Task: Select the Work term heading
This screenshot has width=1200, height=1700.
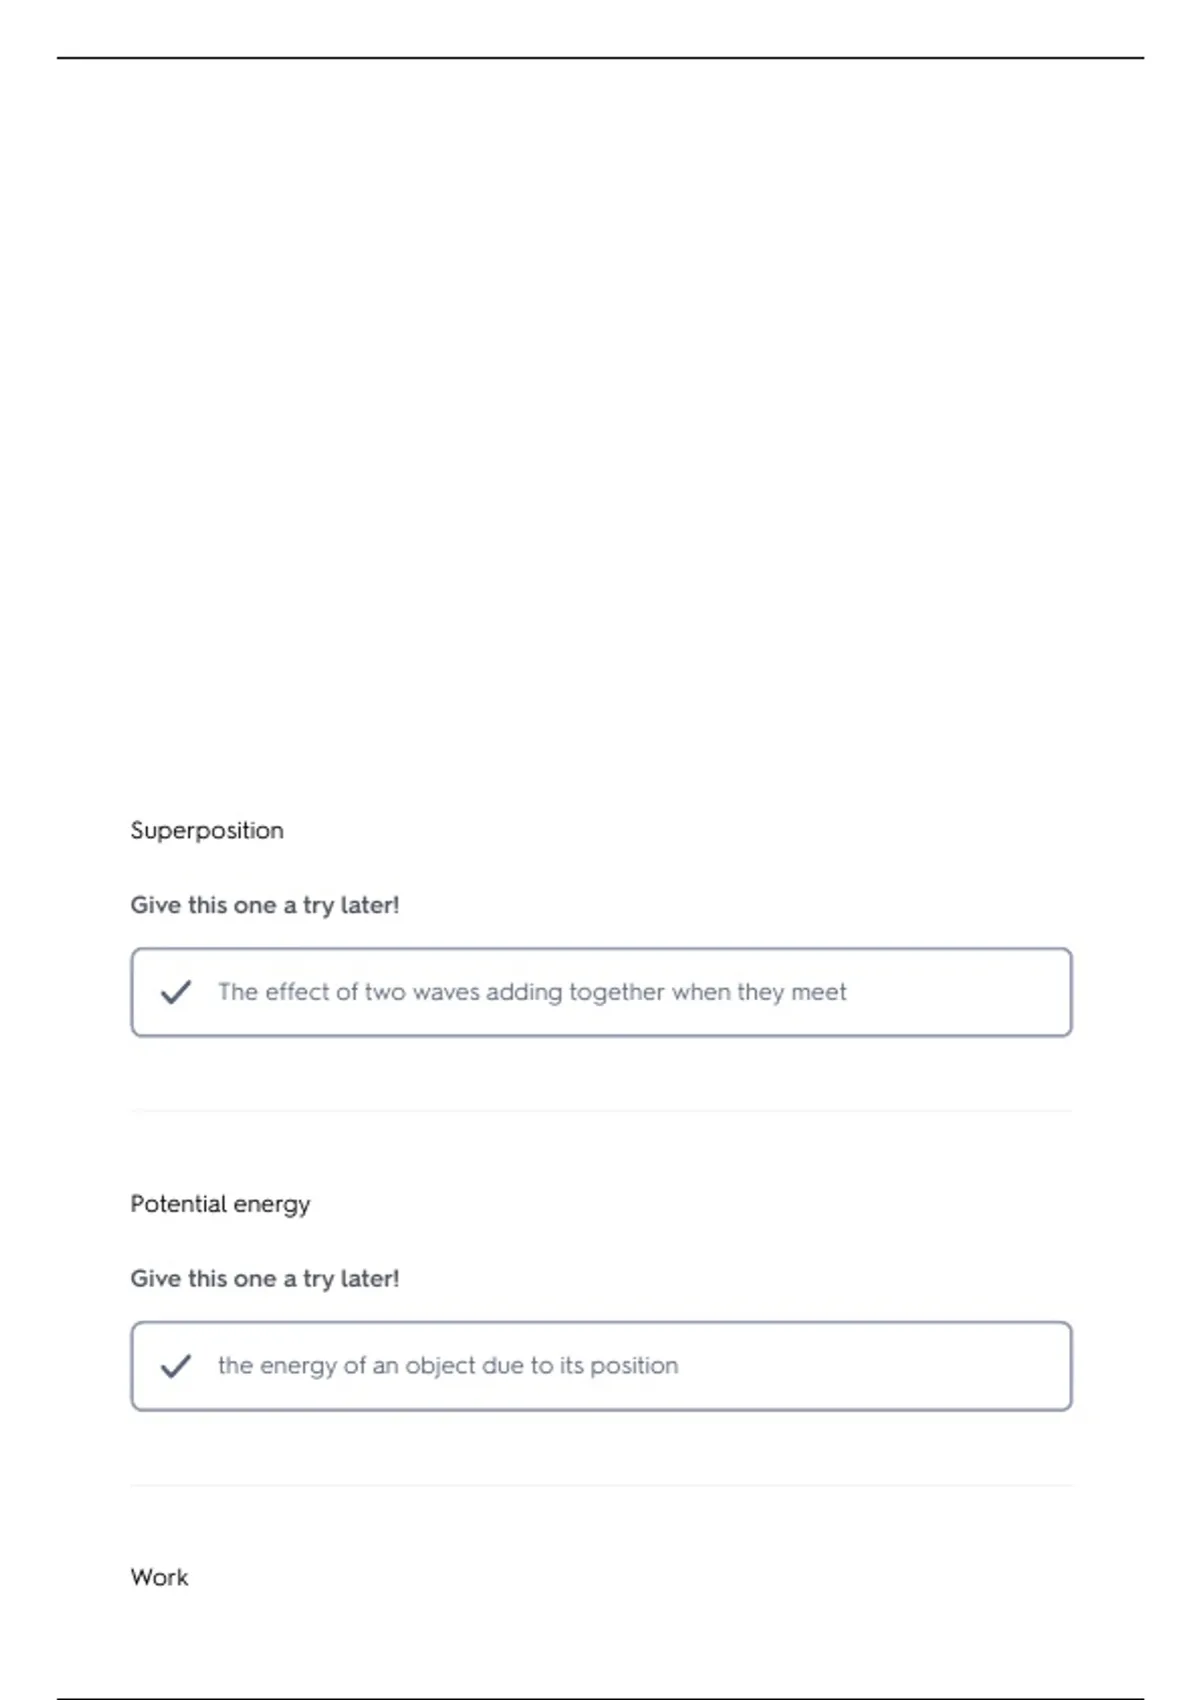Action: pos(159,1577)
